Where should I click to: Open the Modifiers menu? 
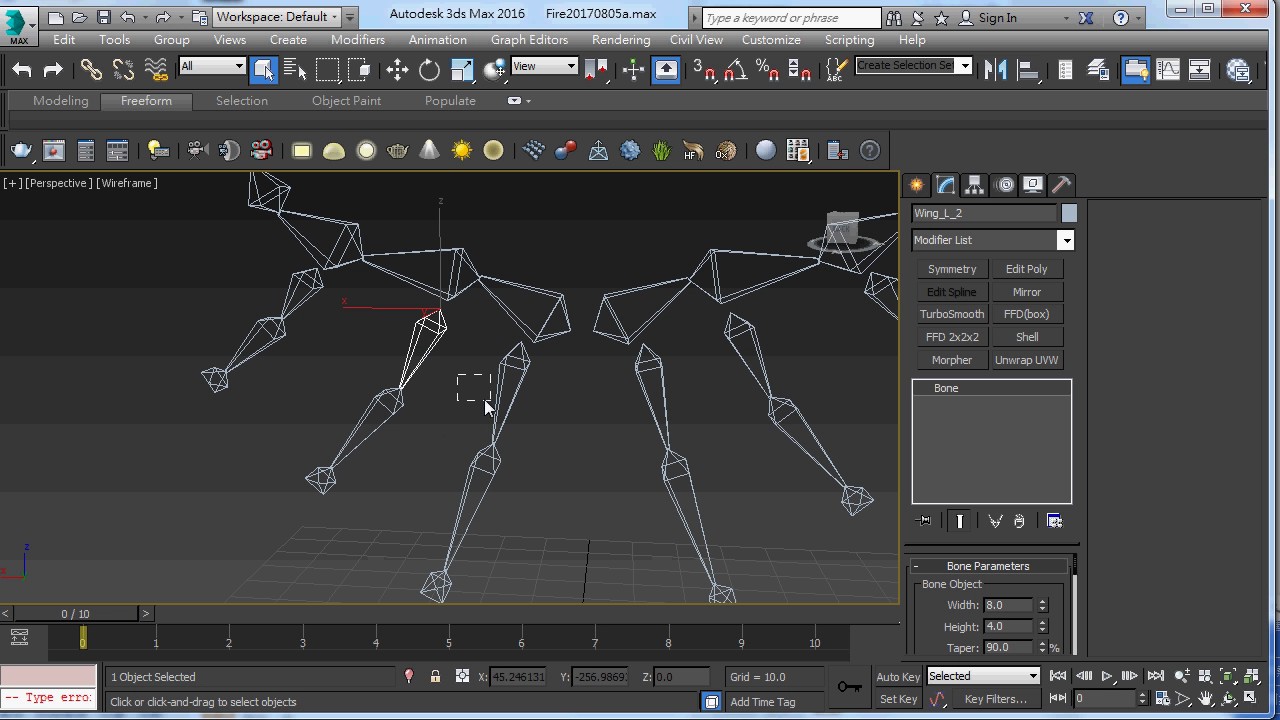pyautogui.click(x=357, y=40)
